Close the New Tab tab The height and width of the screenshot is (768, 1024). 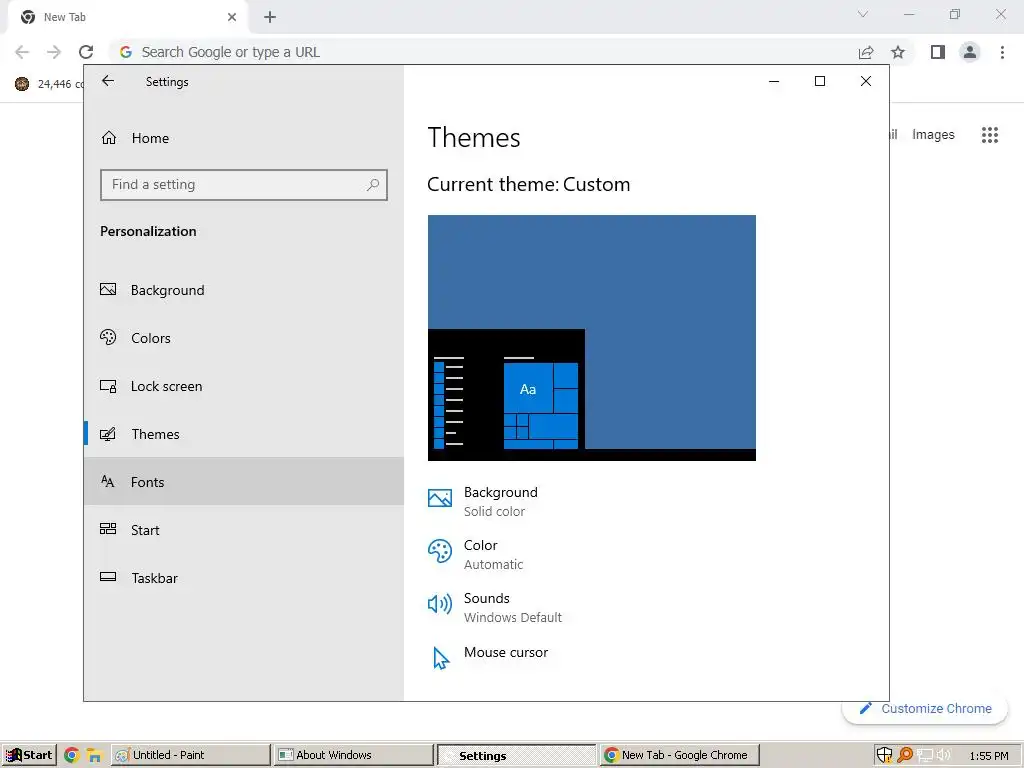coord(232,17)
